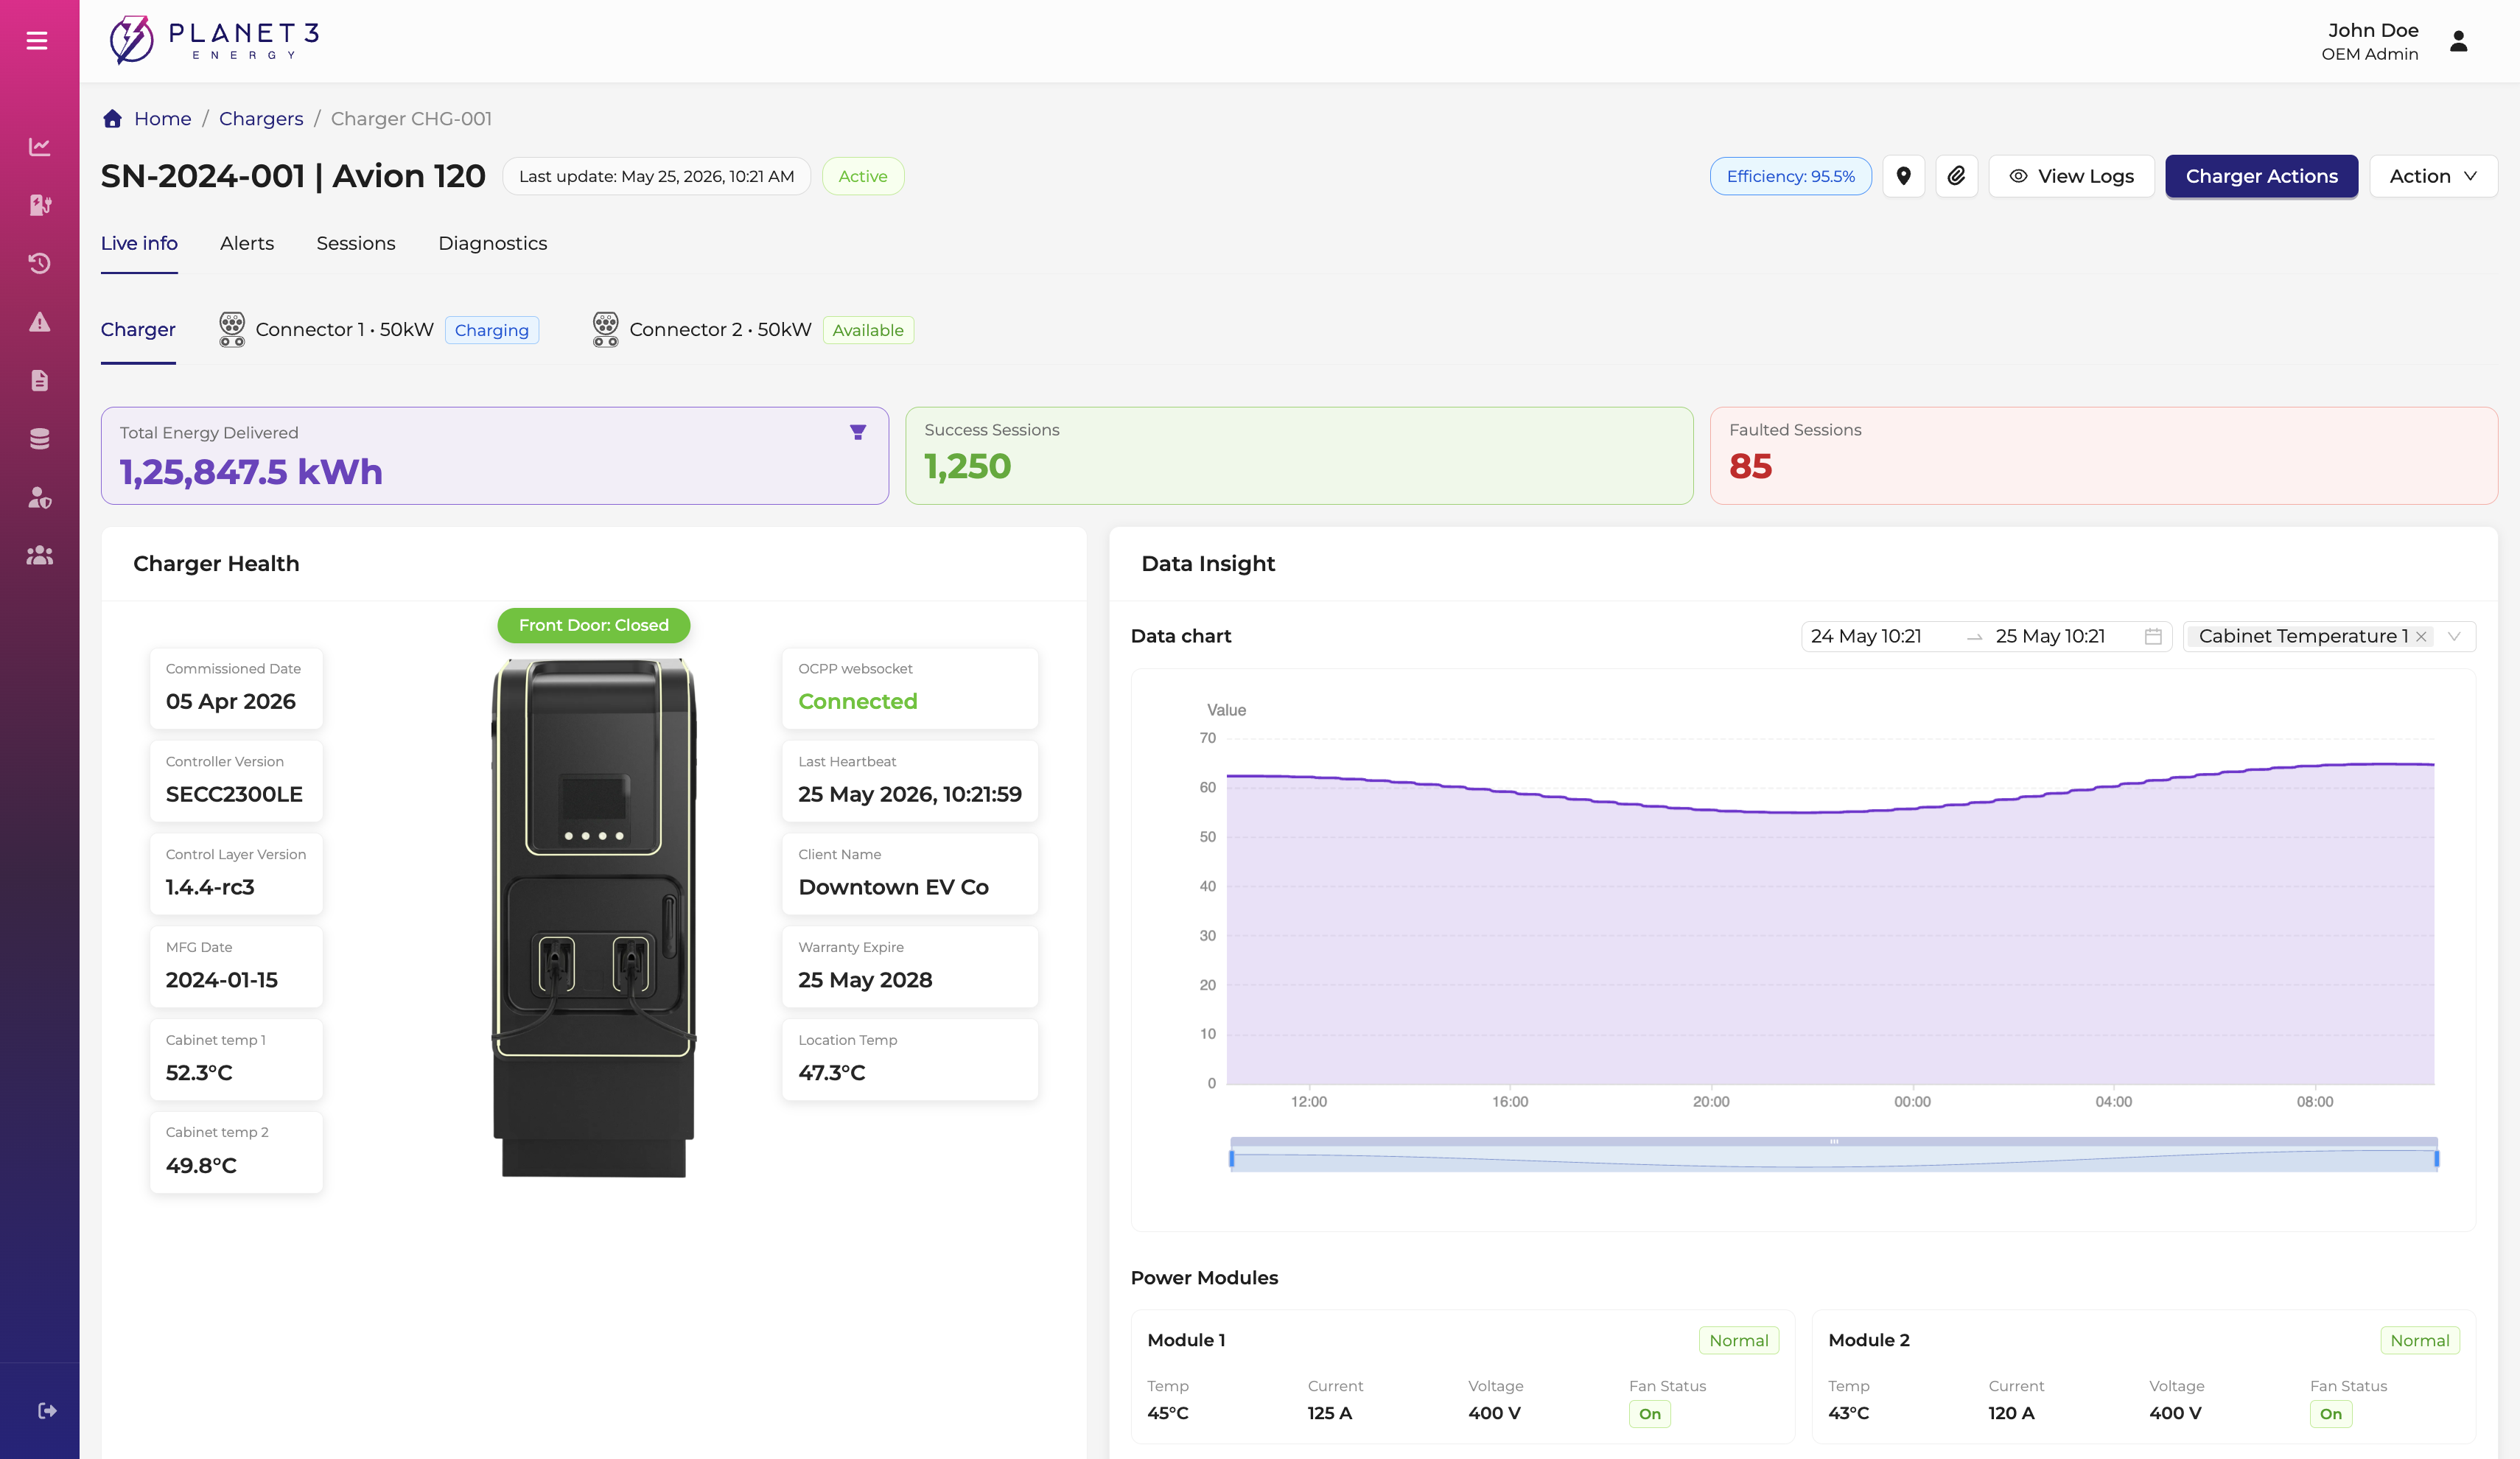
Task: Click the Warranty Expire 25 May 2028
Action: point(865,980)
